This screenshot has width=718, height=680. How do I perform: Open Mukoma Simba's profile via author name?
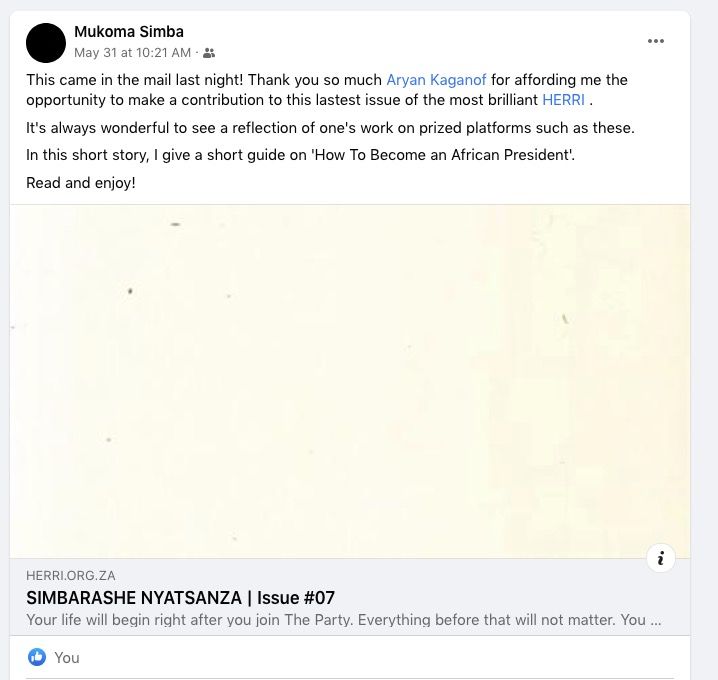pyautogui.click(x=129, y=32)
